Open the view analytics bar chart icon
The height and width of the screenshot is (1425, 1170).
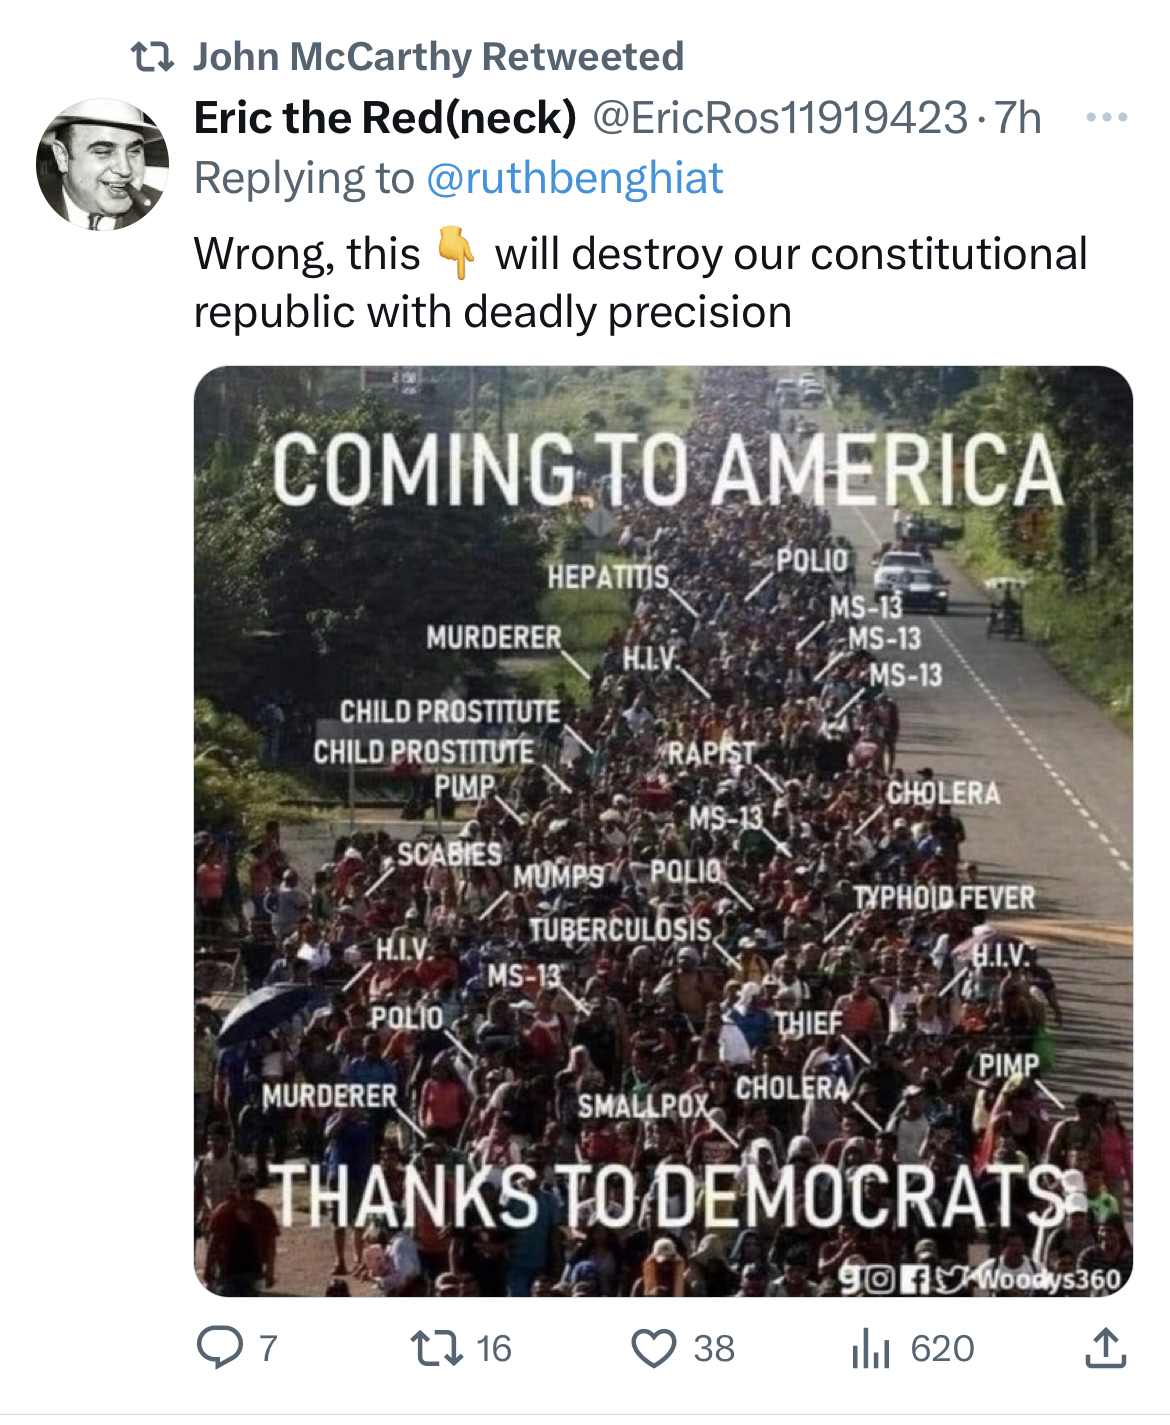coord(870,1347)
